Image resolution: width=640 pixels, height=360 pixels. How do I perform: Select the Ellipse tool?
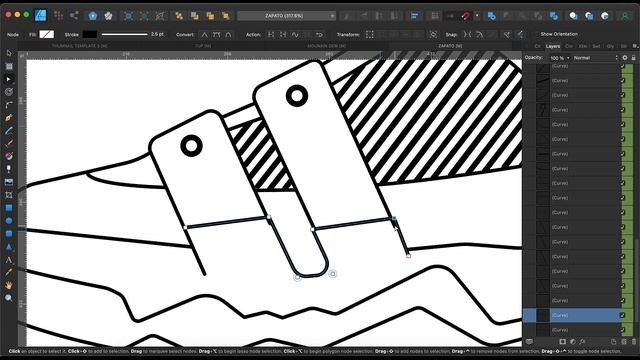[x=9, y=221]
